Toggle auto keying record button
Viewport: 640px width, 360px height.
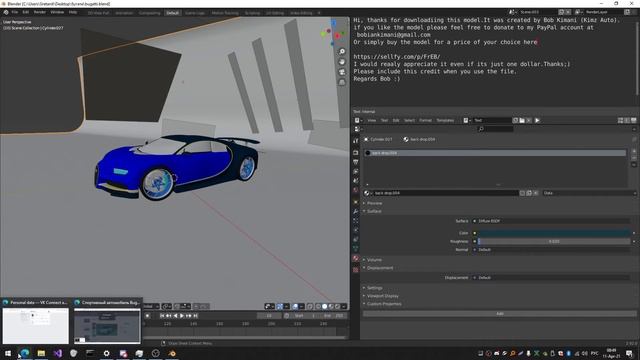click(148, 316)
